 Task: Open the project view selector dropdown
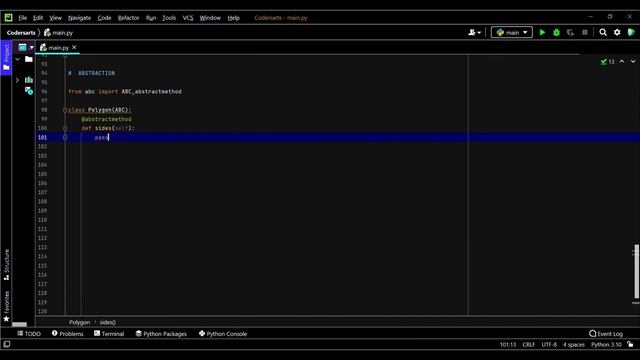(x=26, y=47)
